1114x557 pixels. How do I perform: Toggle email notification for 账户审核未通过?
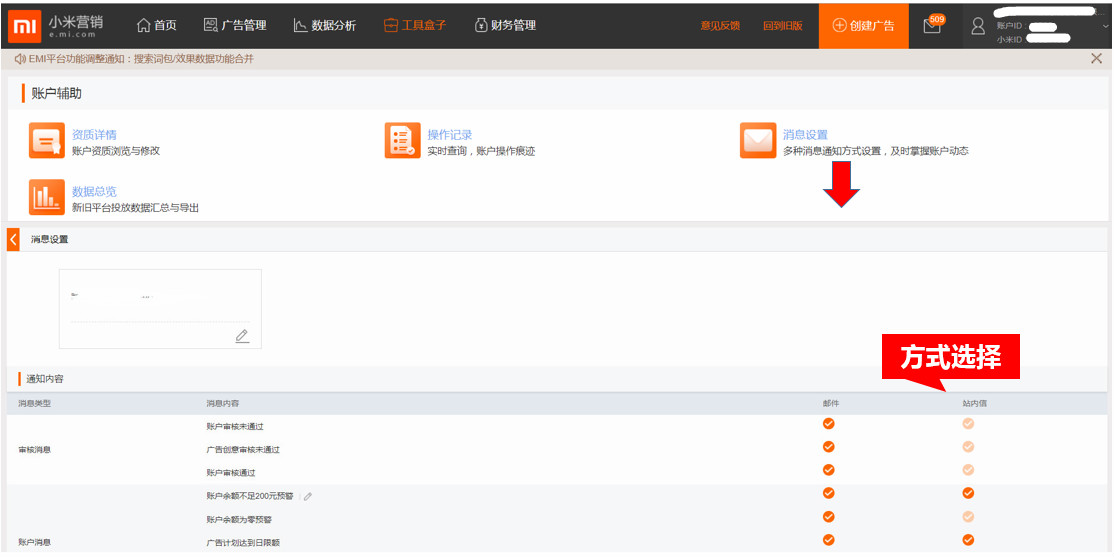pos(828,424)
